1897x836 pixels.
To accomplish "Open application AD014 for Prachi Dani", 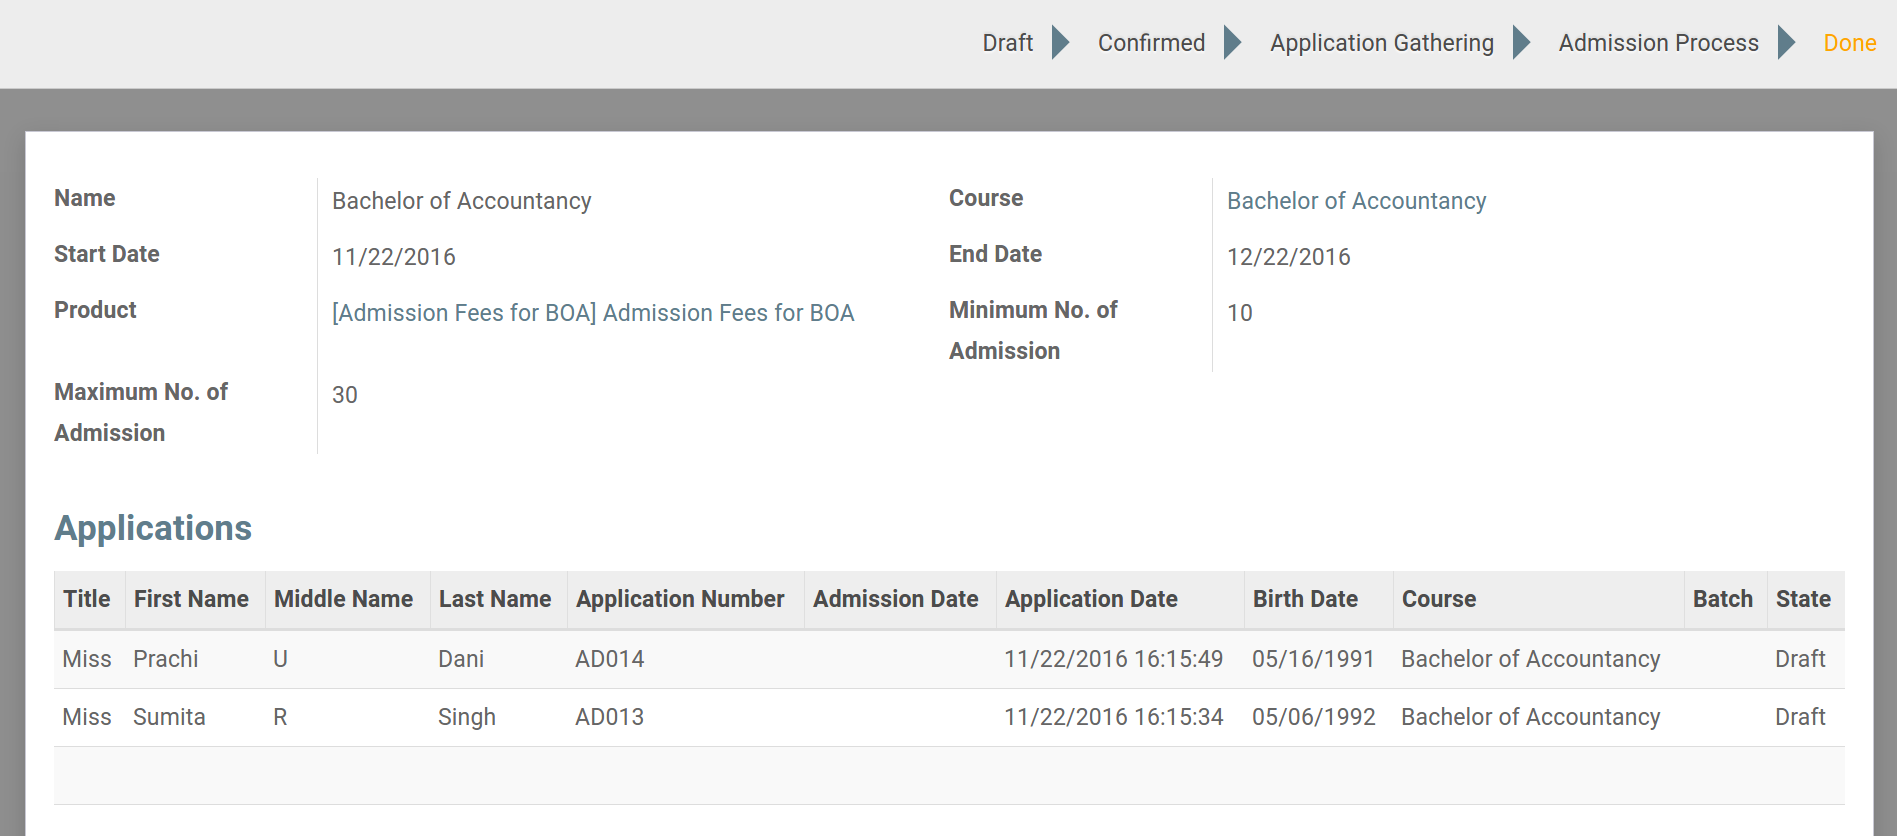I will (609, 659).
